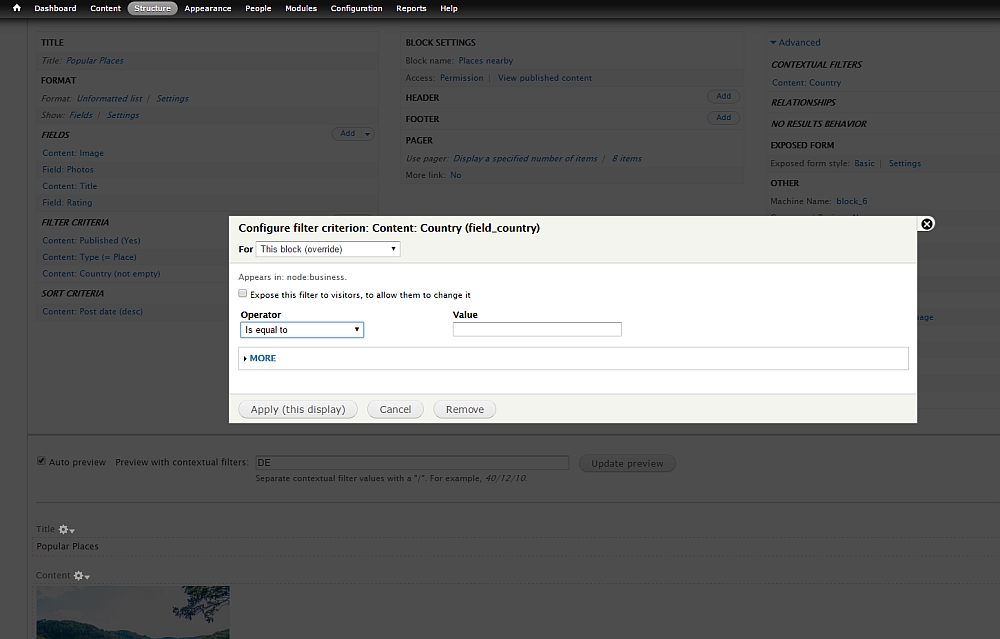Viewport: 1000px width, 639px height.
Task: Open the Structure menu
Action: pos(152,8)
